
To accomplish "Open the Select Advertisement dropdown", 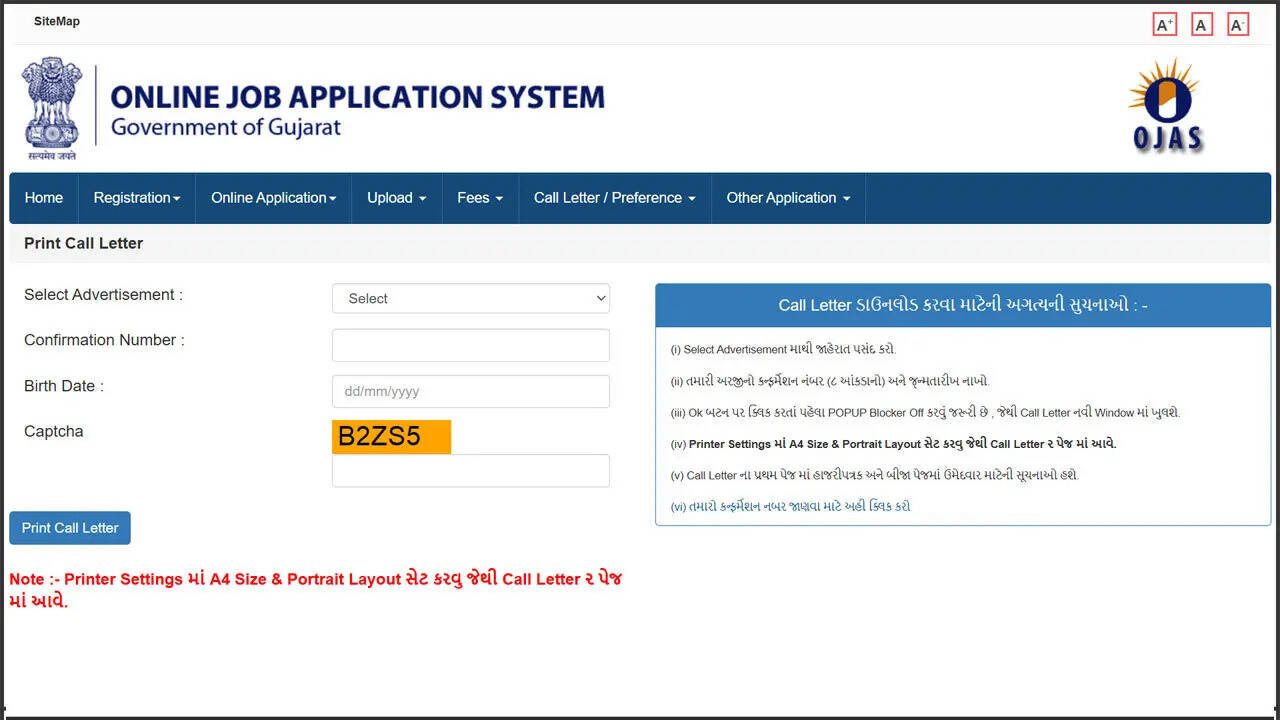I will tap(470, 298).
